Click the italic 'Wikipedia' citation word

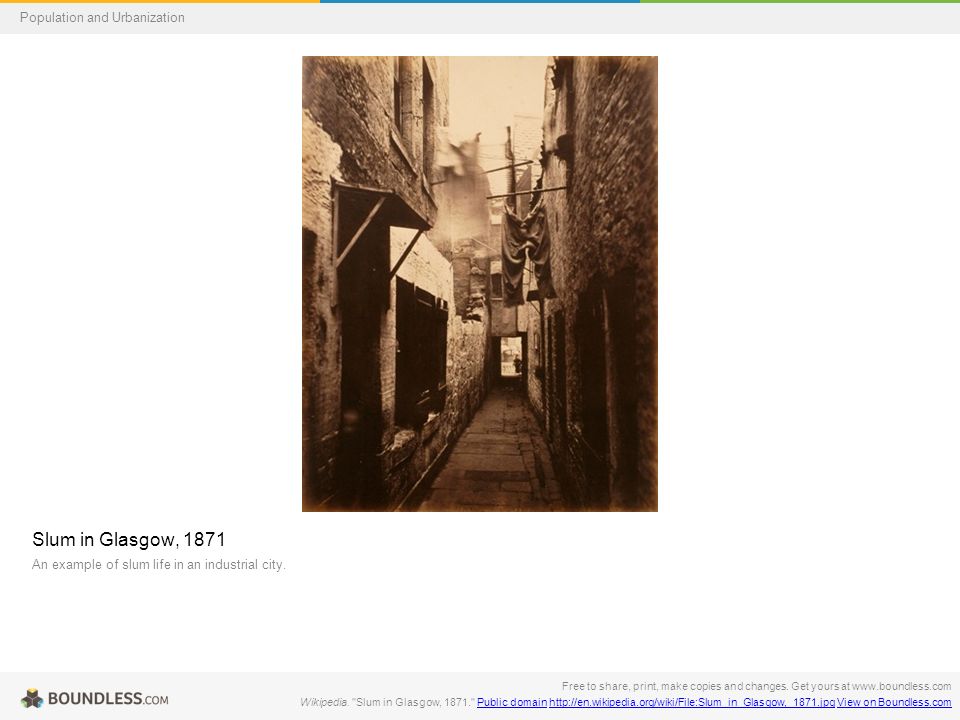(324, 702)
